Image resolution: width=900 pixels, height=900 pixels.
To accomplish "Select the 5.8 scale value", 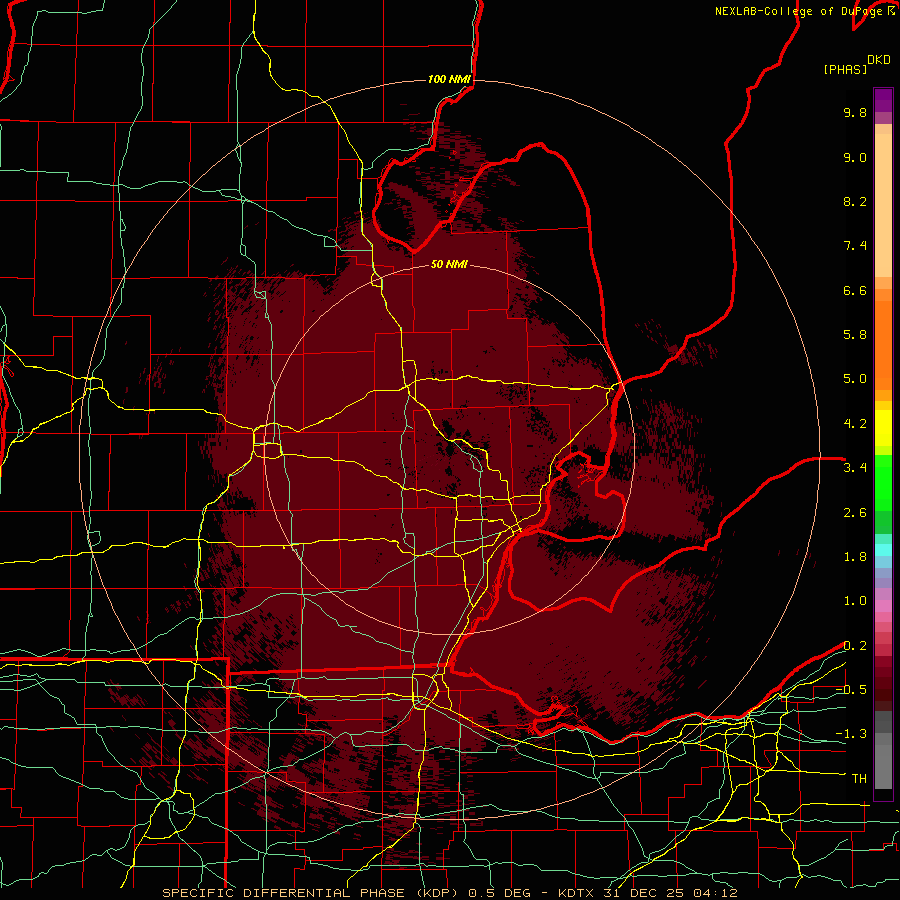I will pyautogui.click(x=855, y=335).
